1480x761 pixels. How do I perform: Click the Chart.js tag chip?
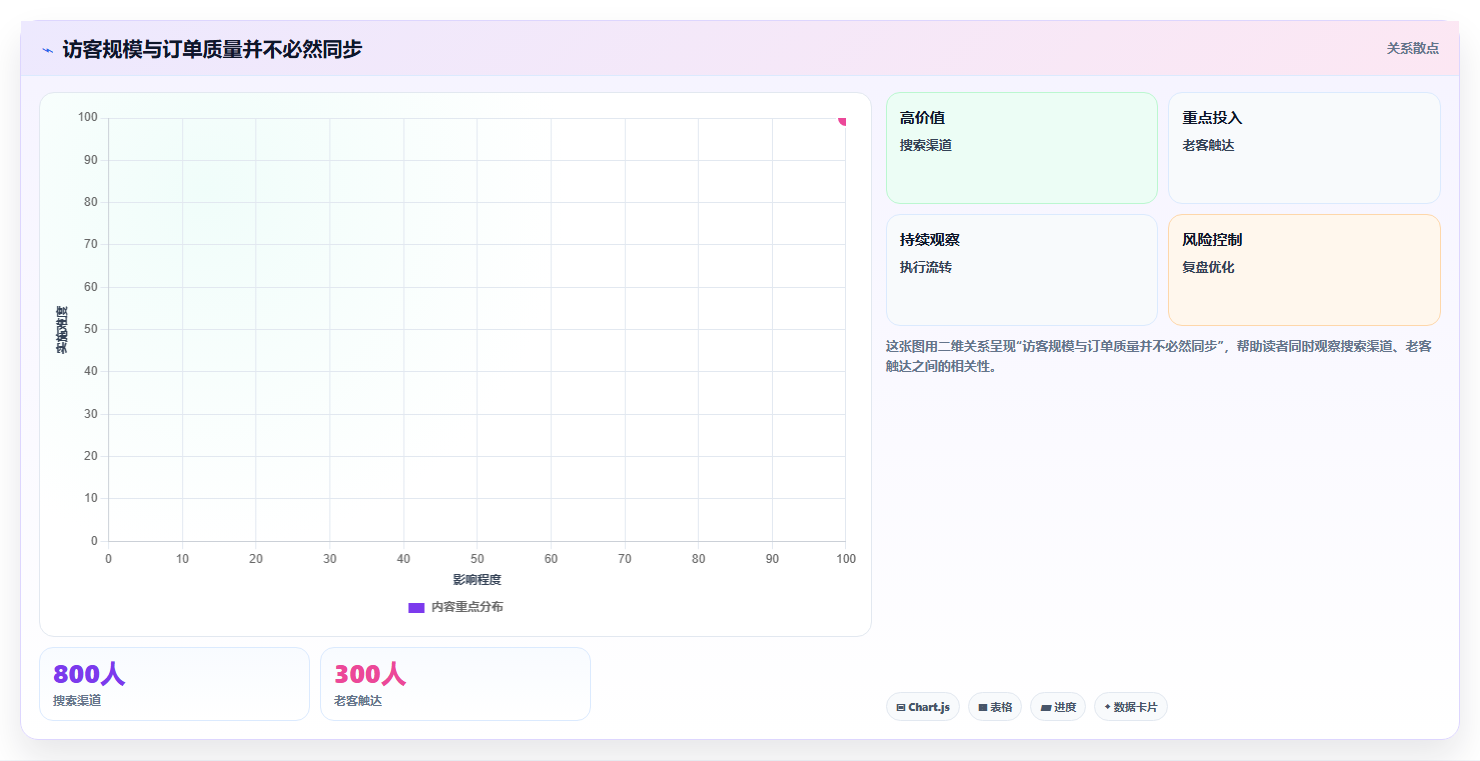click(x=922, y=707)
